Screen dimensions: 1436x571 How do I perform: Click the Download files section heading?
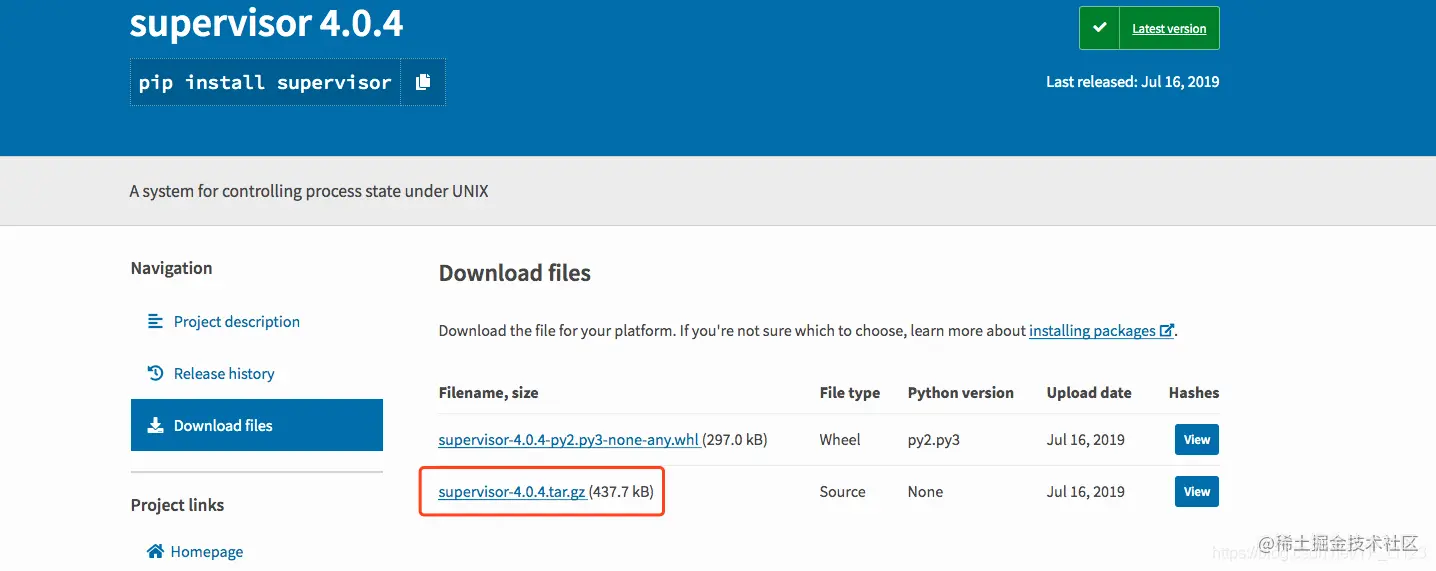pyautogui.click(x=515, y=273)
